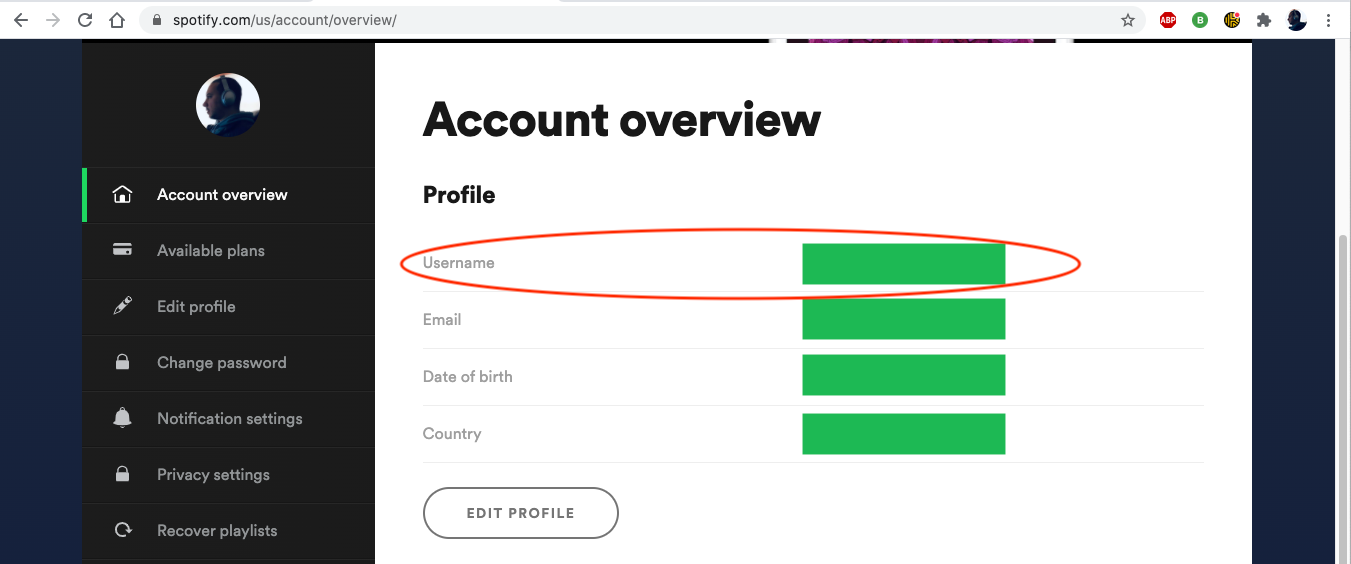Open the Chrome profile avatar in toolbar
The width and height of the screenshot is (1351, 564).
[1297, 20]
